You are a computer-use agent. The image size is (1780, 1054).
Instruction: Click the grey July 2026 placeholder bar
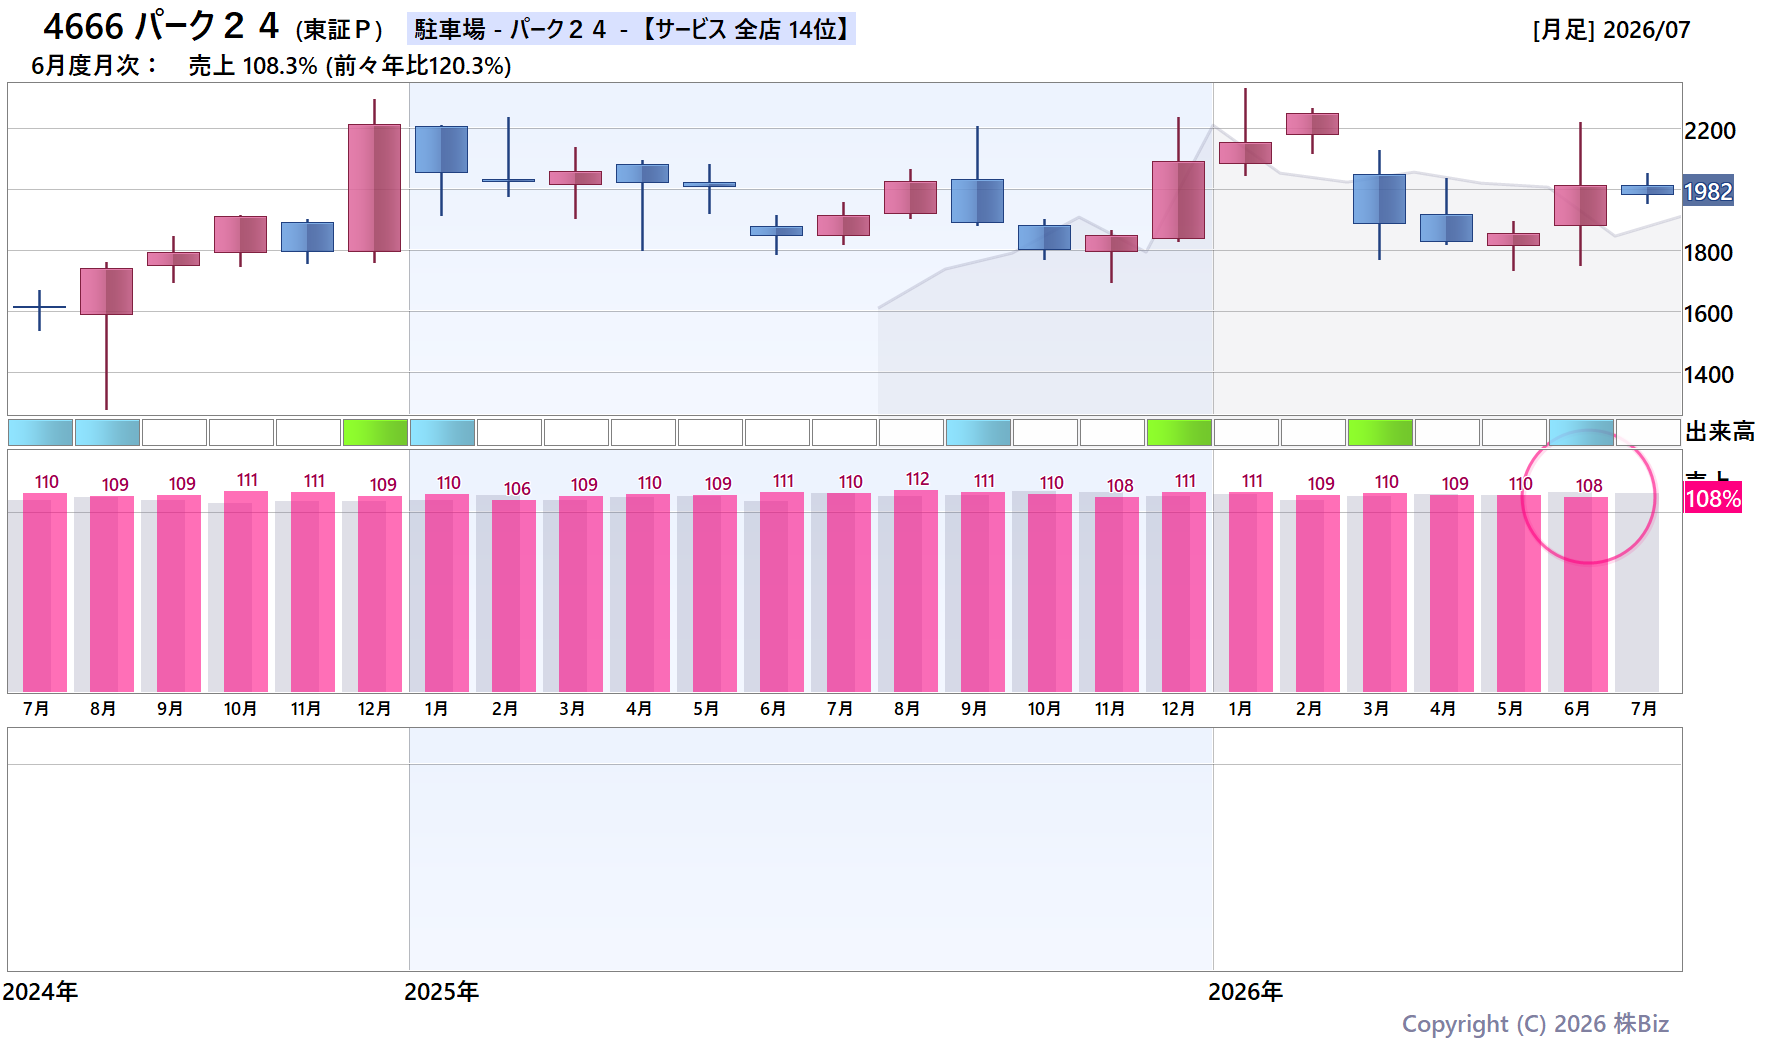click(1637, 593)
